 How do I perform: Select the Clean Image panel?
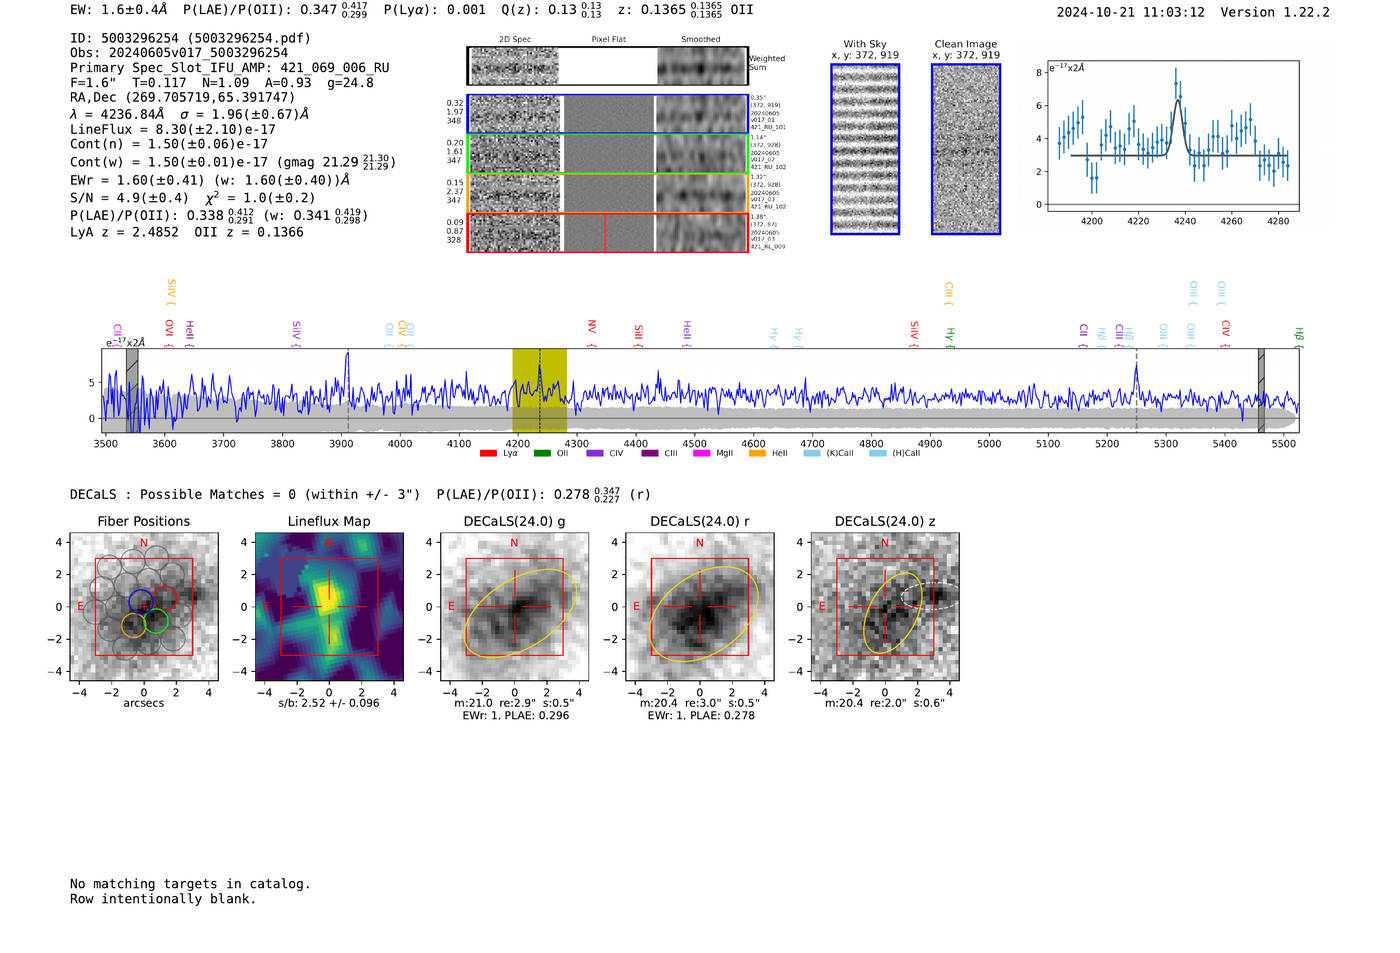click(966, 149)
